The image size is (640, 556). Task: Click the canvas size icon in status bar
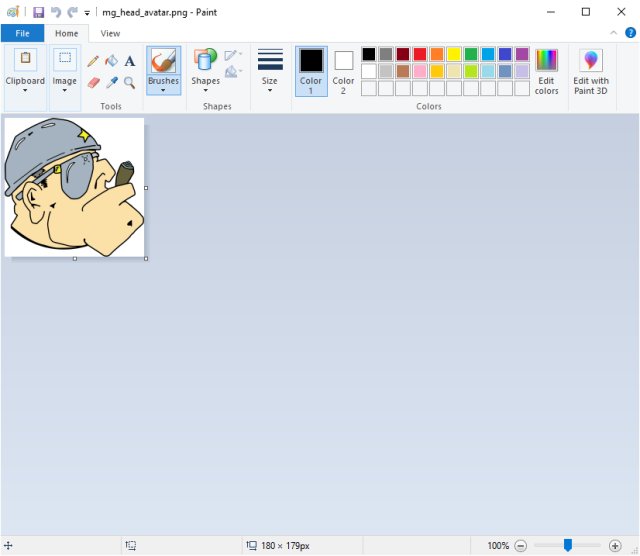(251, 545)
